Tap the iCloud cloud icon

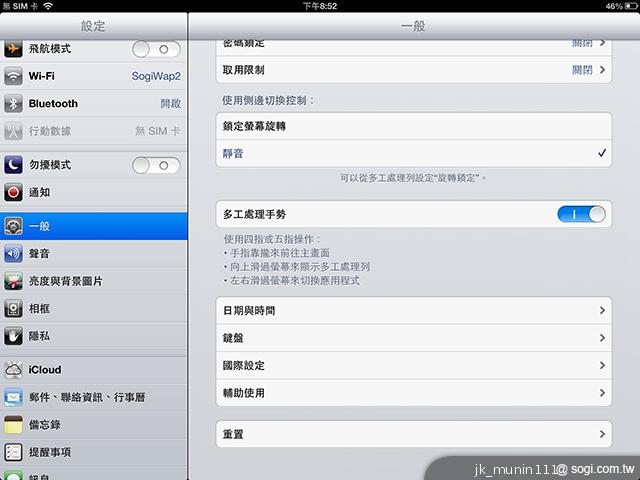[13, 370]
